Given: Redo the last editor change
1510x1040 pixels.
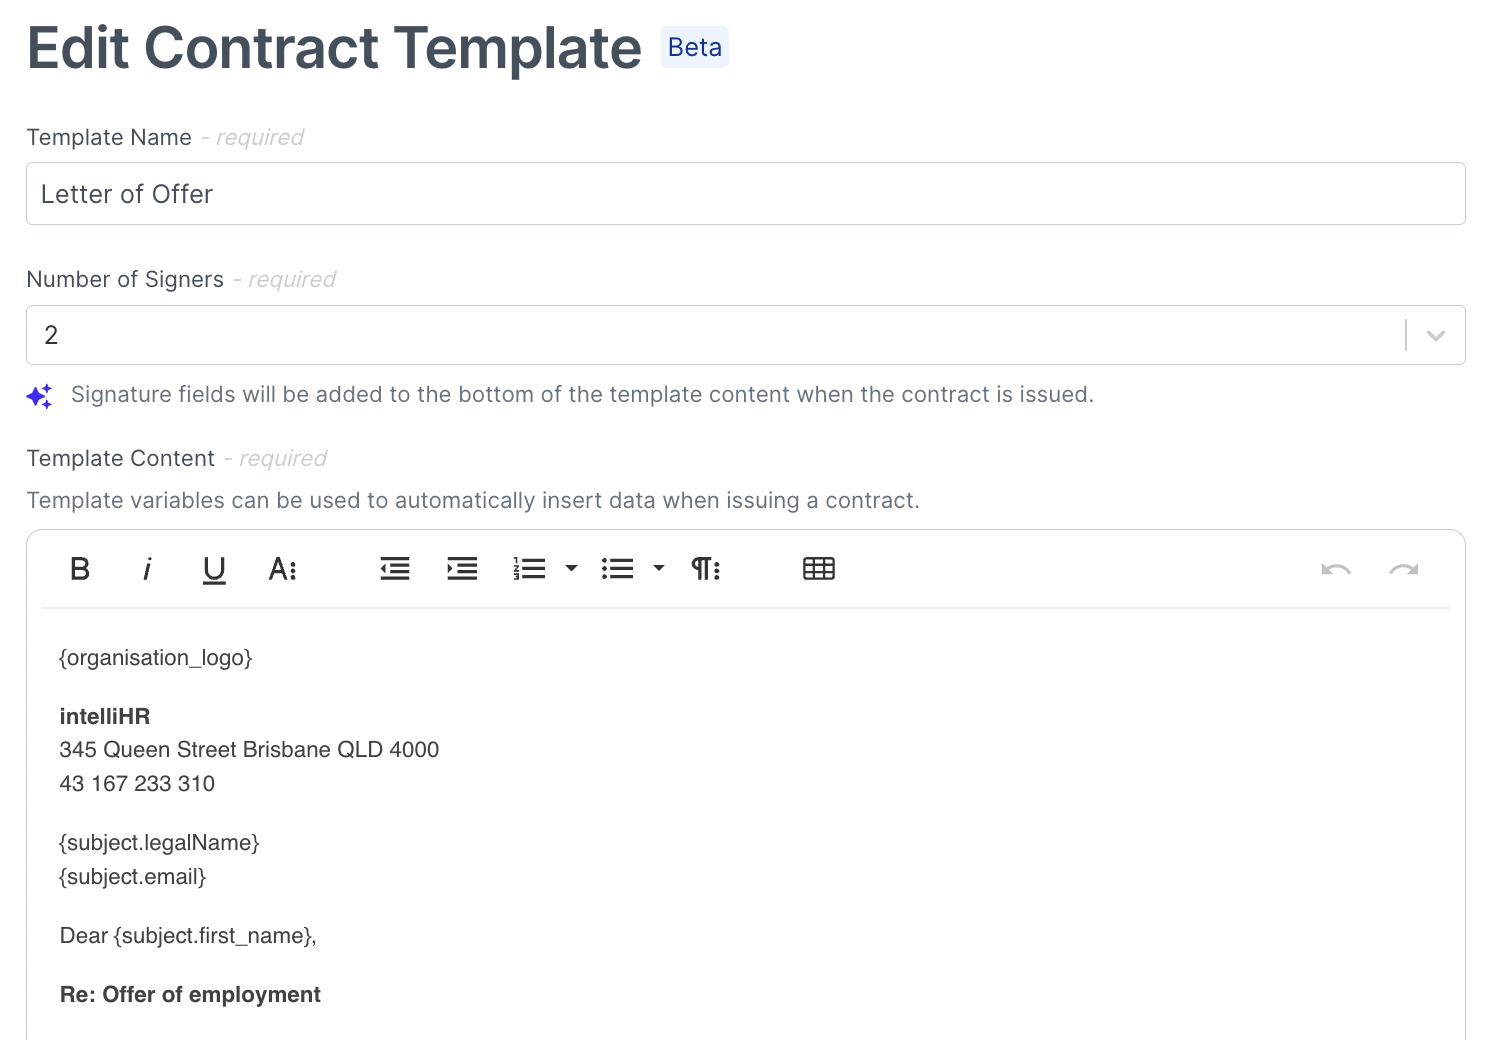Looking at the screenshot, I should [1403, 569].
